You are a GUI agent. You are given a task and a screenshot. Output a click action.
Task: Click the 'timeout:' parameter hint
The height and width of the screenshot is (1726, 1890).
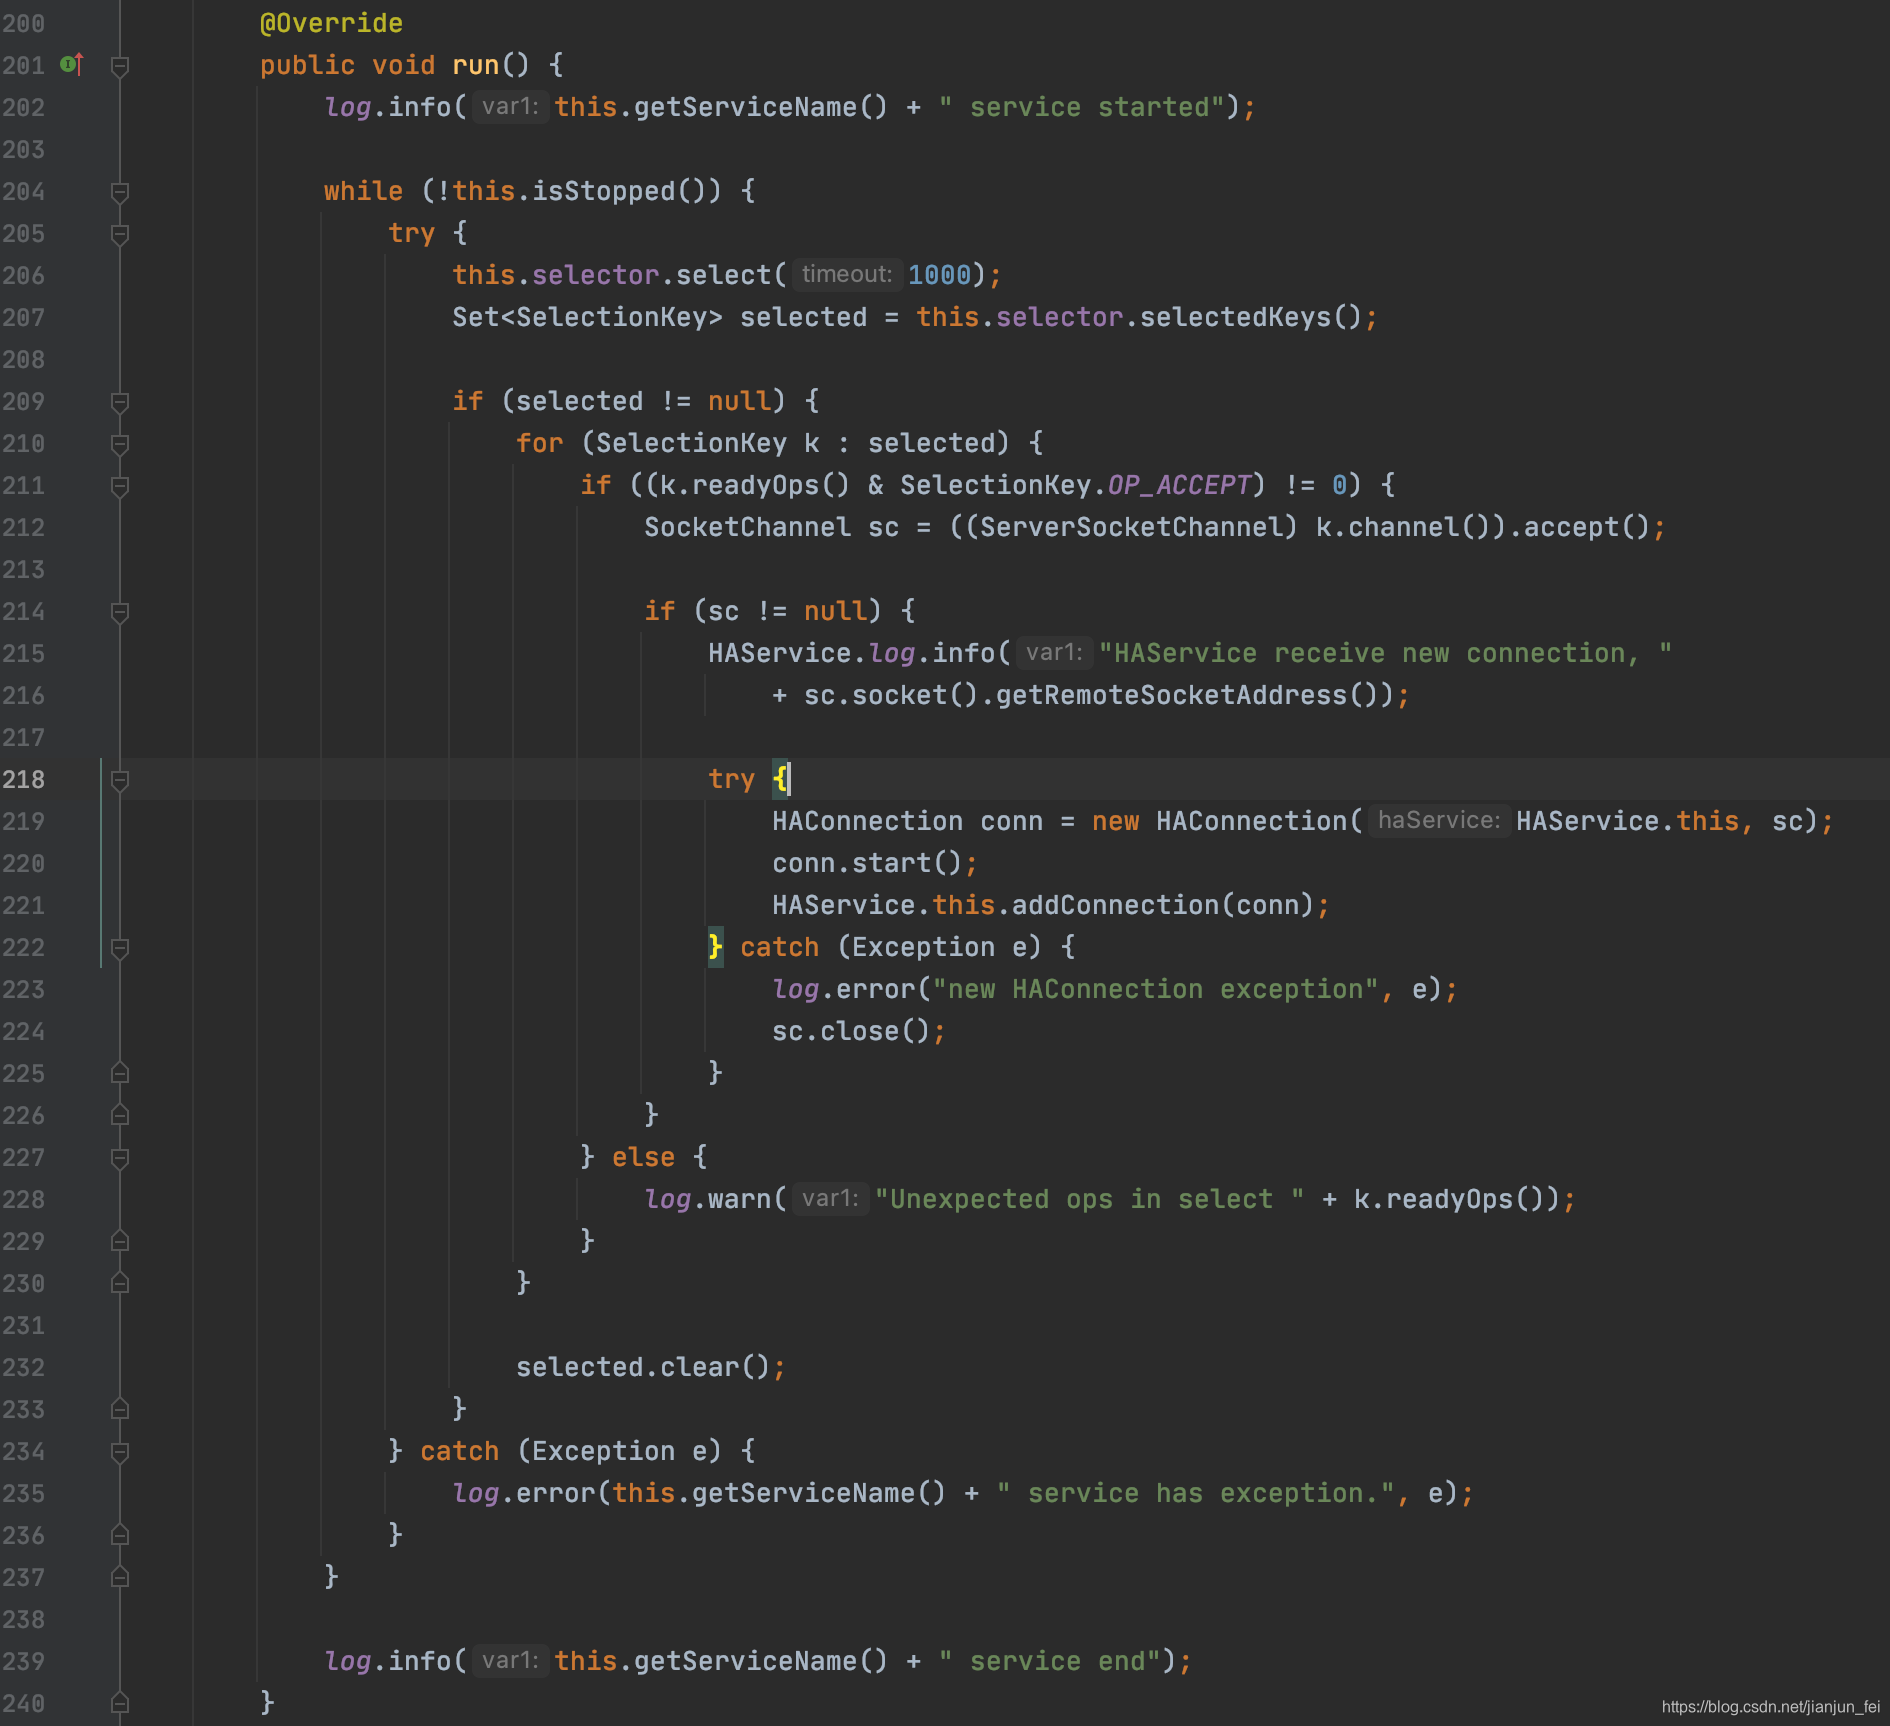tap(846, 274)
